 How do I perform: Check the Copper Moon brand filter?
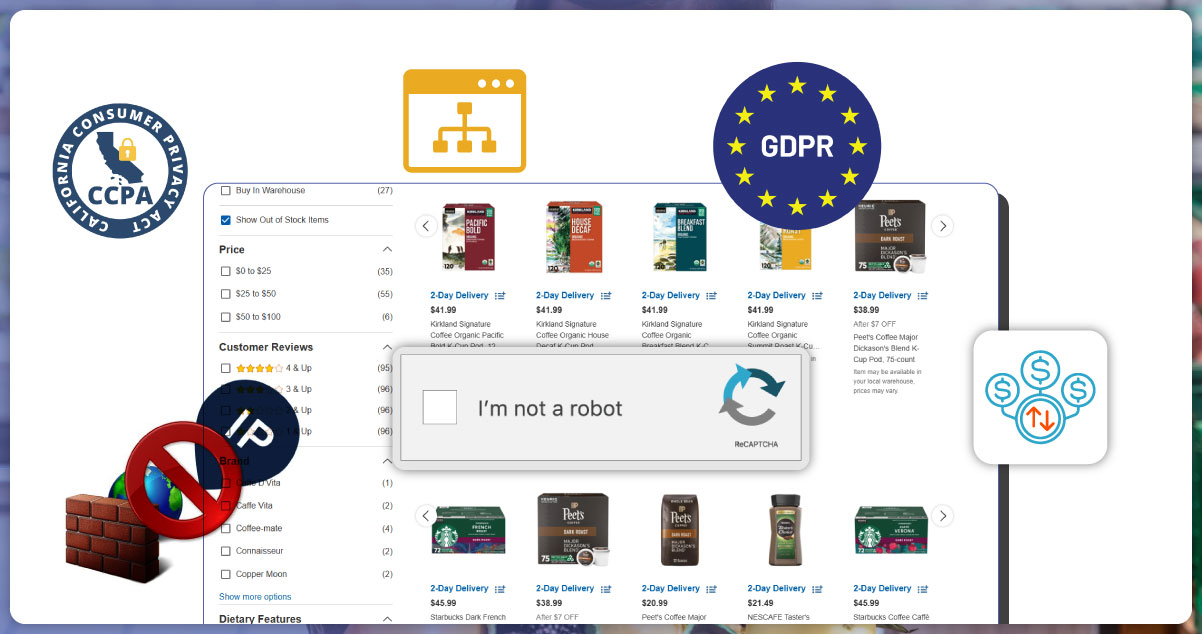click(226, 574)
